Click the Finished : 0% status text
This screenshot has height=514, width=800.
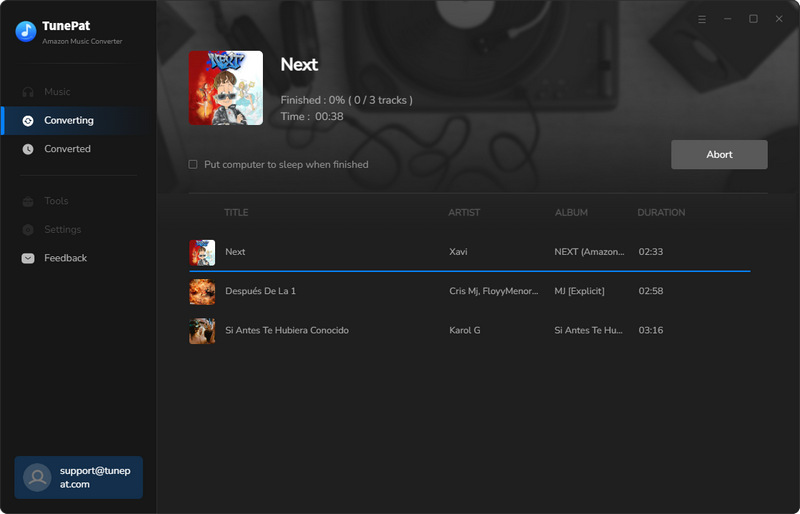click(x=346, y=100)
